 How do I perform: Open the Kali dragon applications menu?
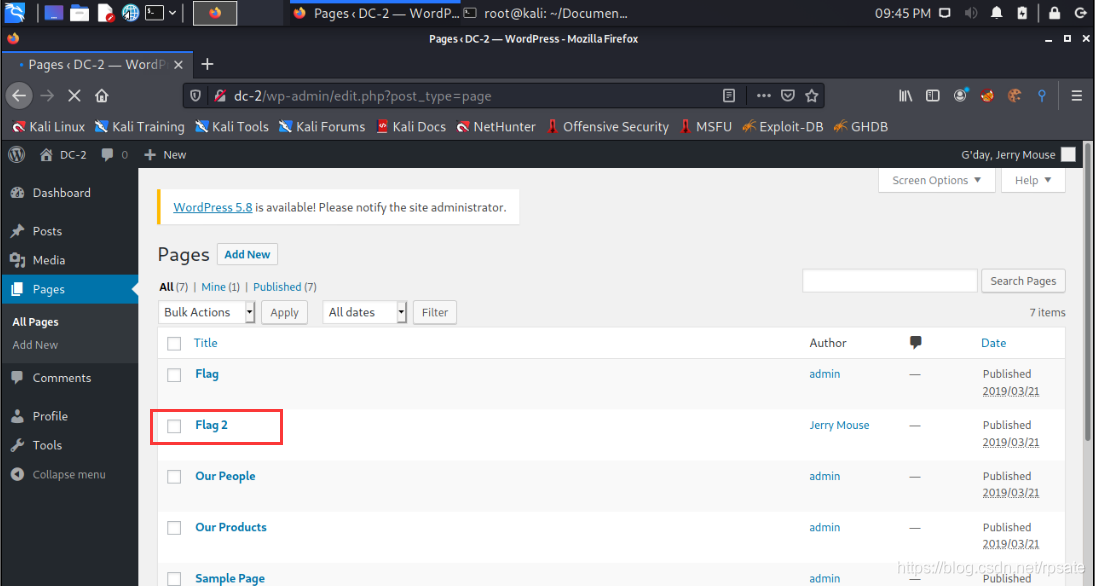(x=15, y=13)
